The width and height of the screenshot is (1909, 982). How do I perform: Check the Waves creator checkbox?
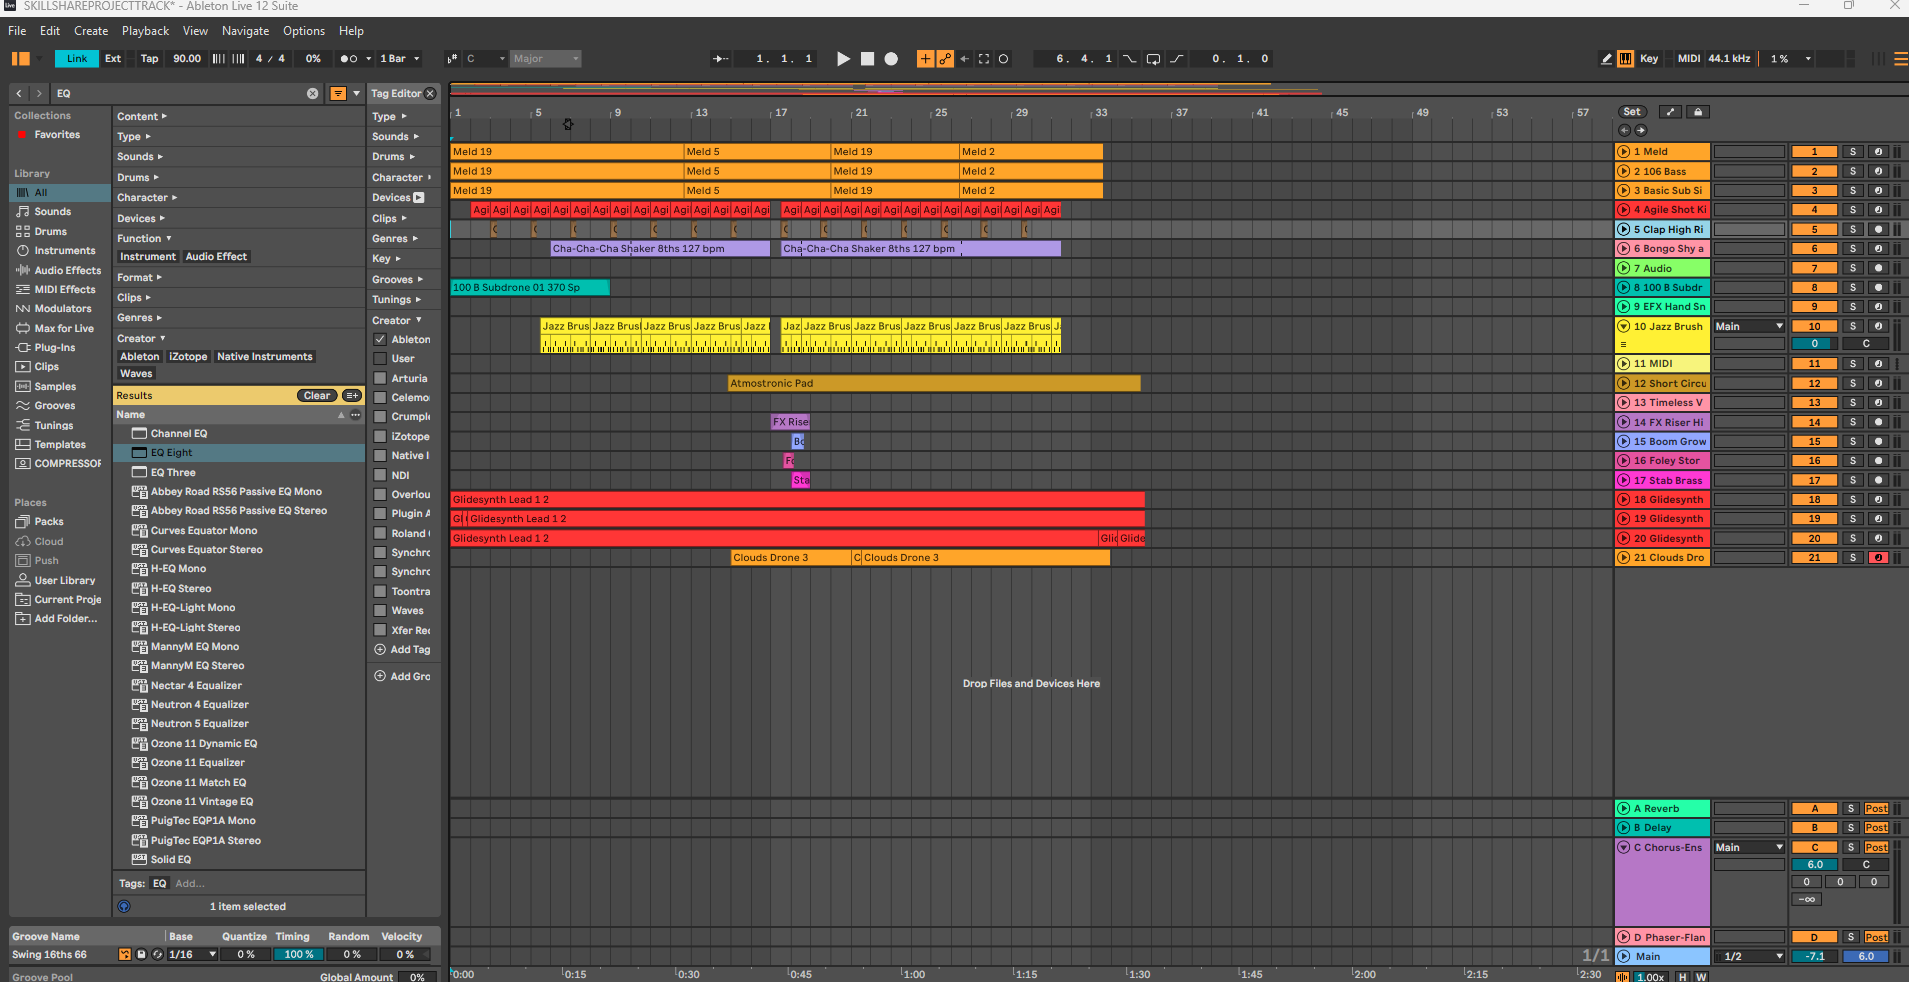tap(380, 610)
